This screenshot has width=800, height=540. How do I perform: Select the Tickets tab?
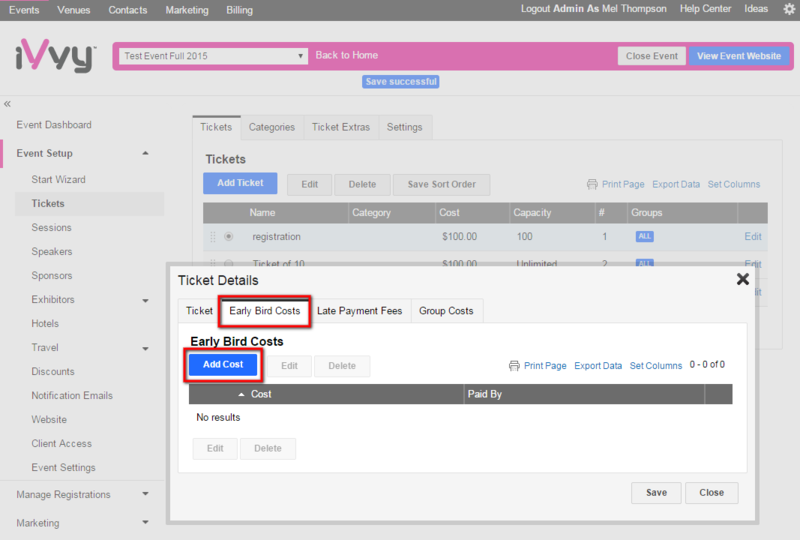[216, 127]
